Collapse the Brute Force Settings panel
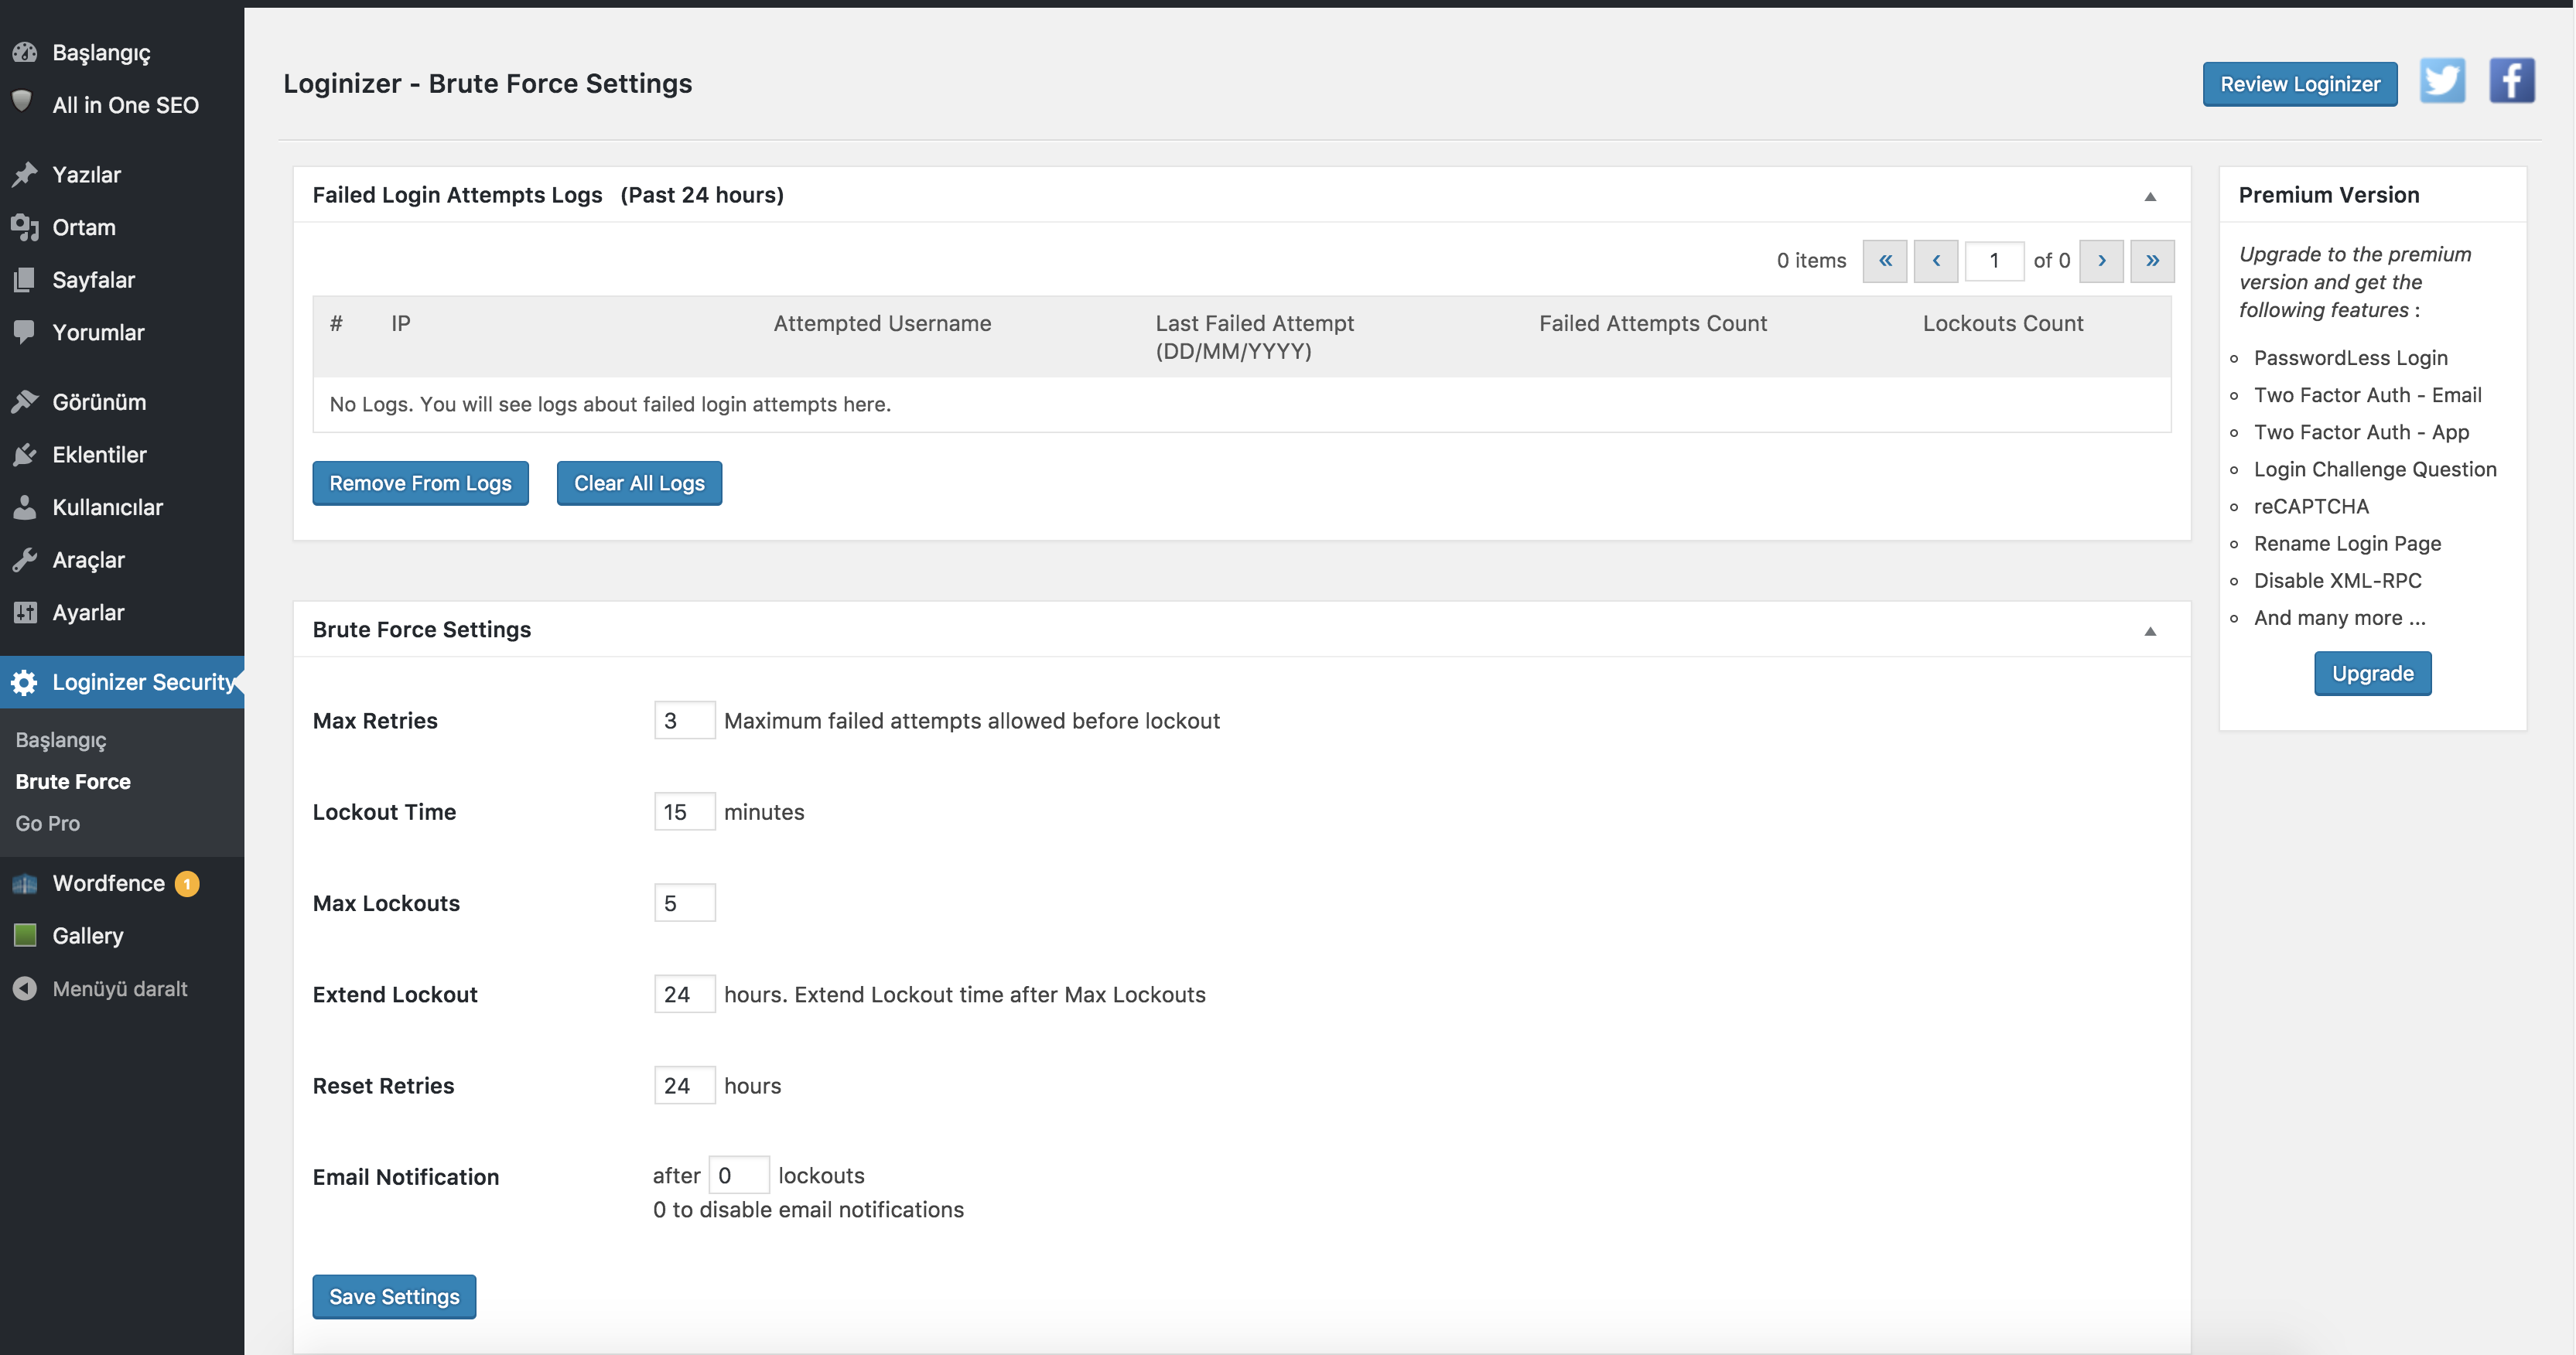The height and width of the screenshot is (1355, 2576). [x=2150, y=631]
